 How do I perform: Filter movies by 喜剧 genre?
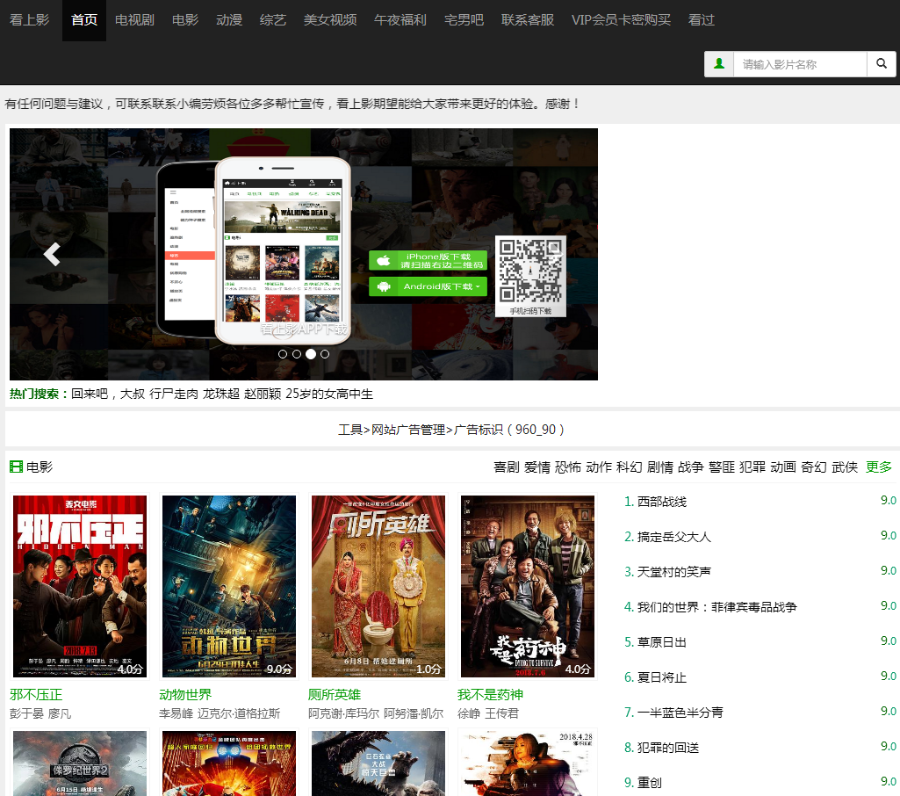click(x=506, y=467)
